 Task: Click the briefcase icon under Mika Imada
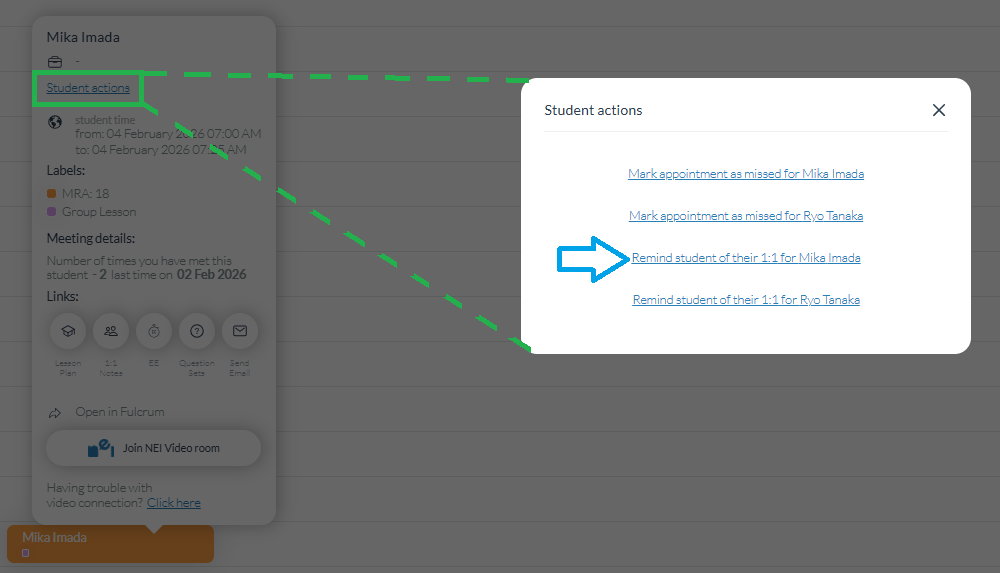coord(55,62)
